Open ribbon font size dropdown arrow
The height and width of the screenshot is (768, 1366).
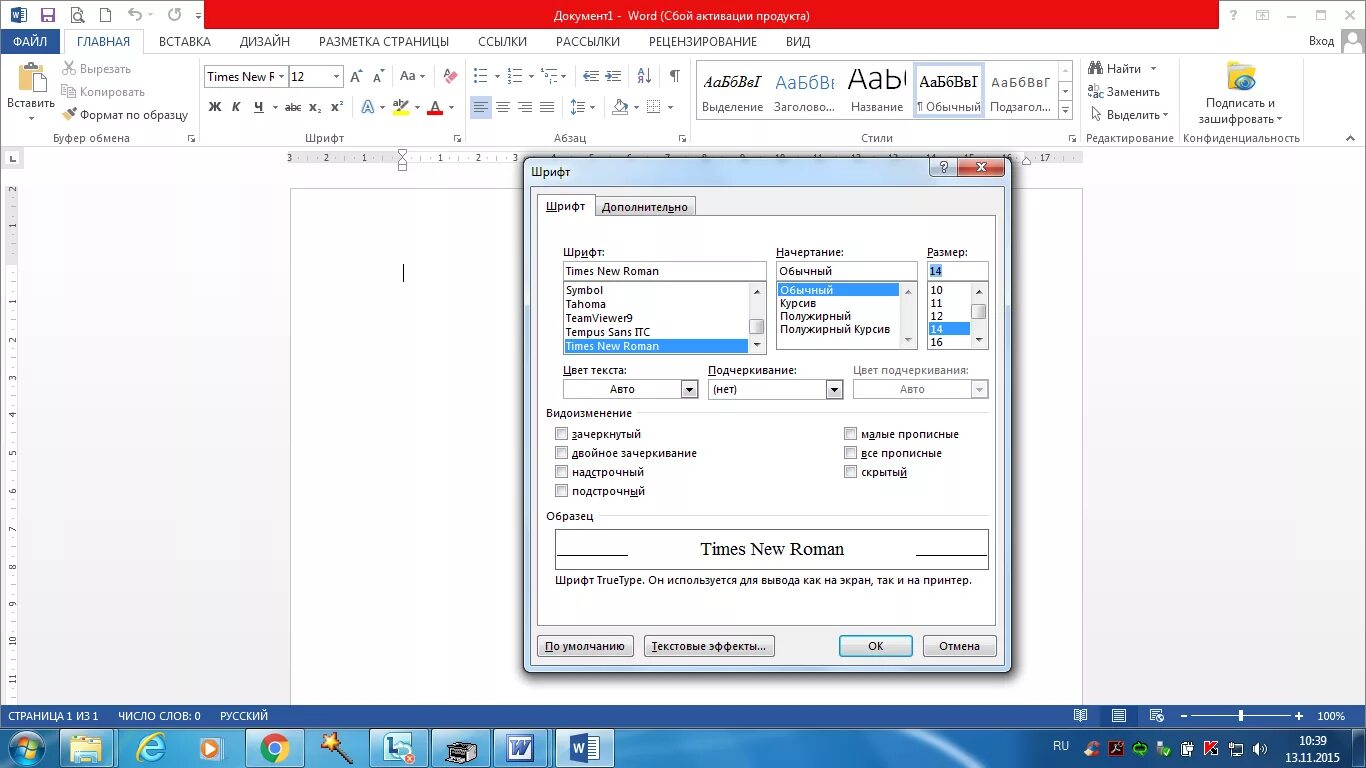(336, 76)
